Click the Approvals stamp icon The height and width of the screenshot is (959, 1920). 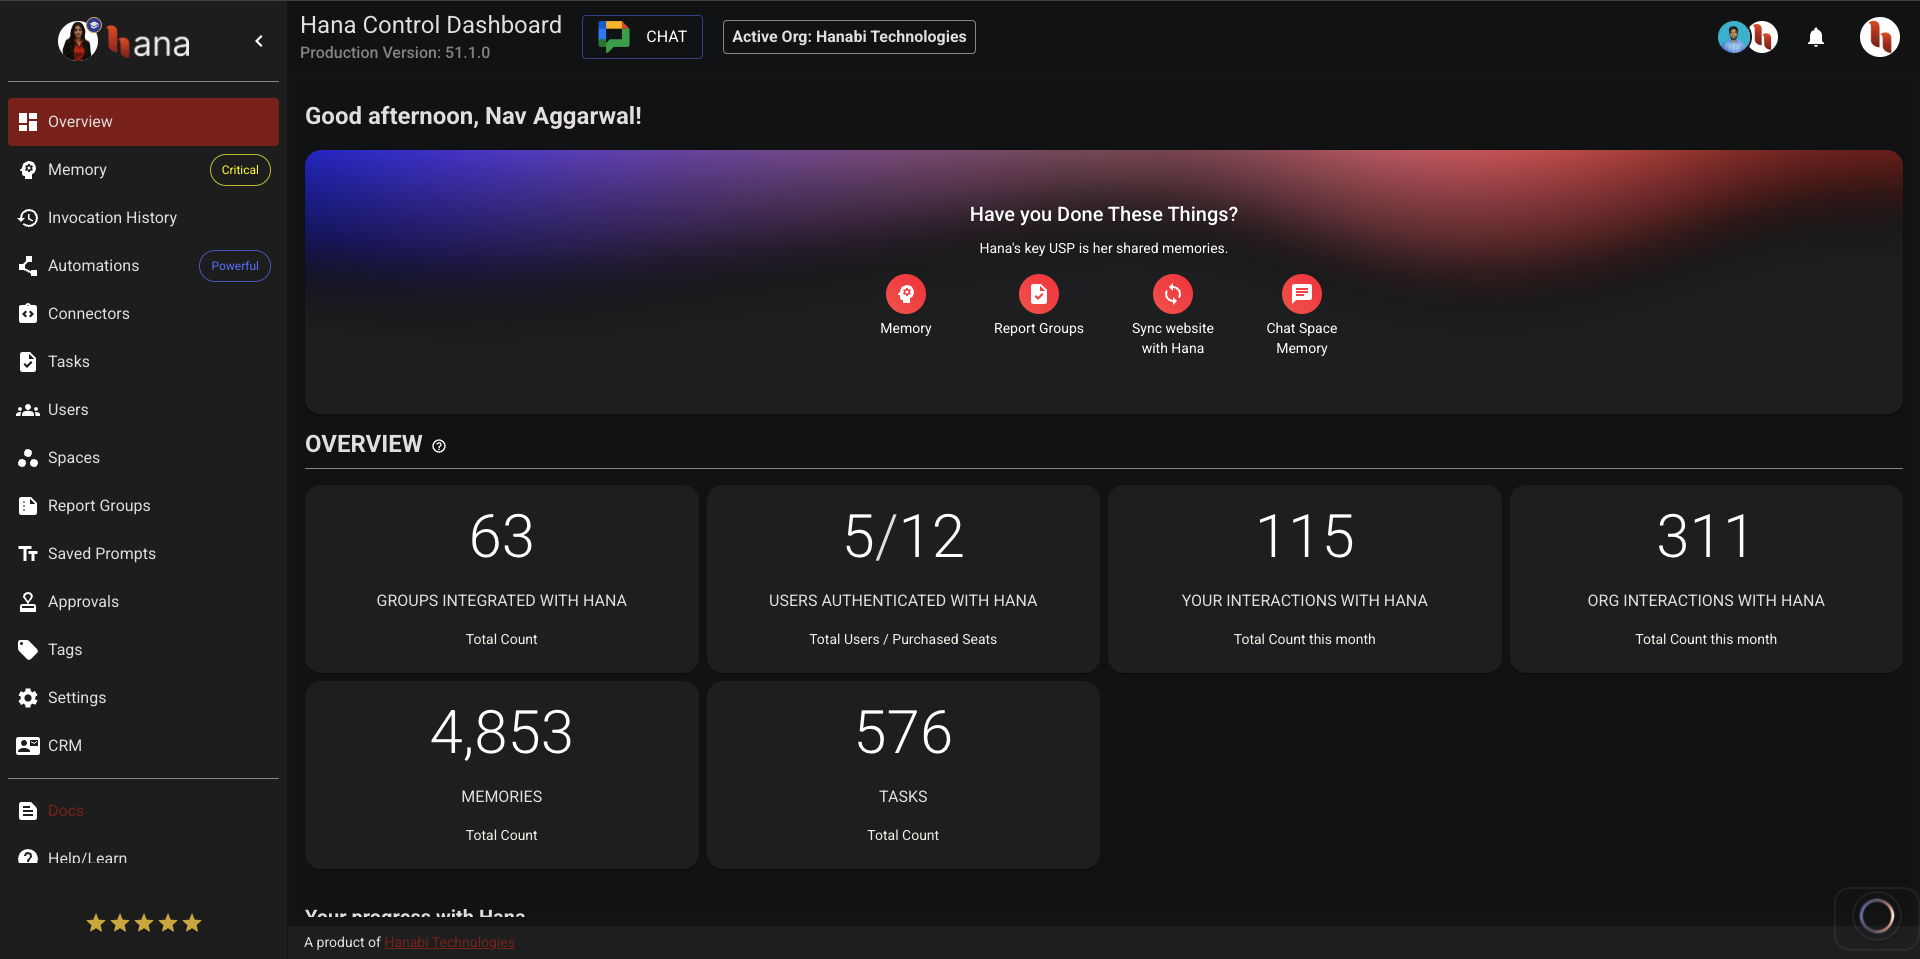(x=28, y=602)
